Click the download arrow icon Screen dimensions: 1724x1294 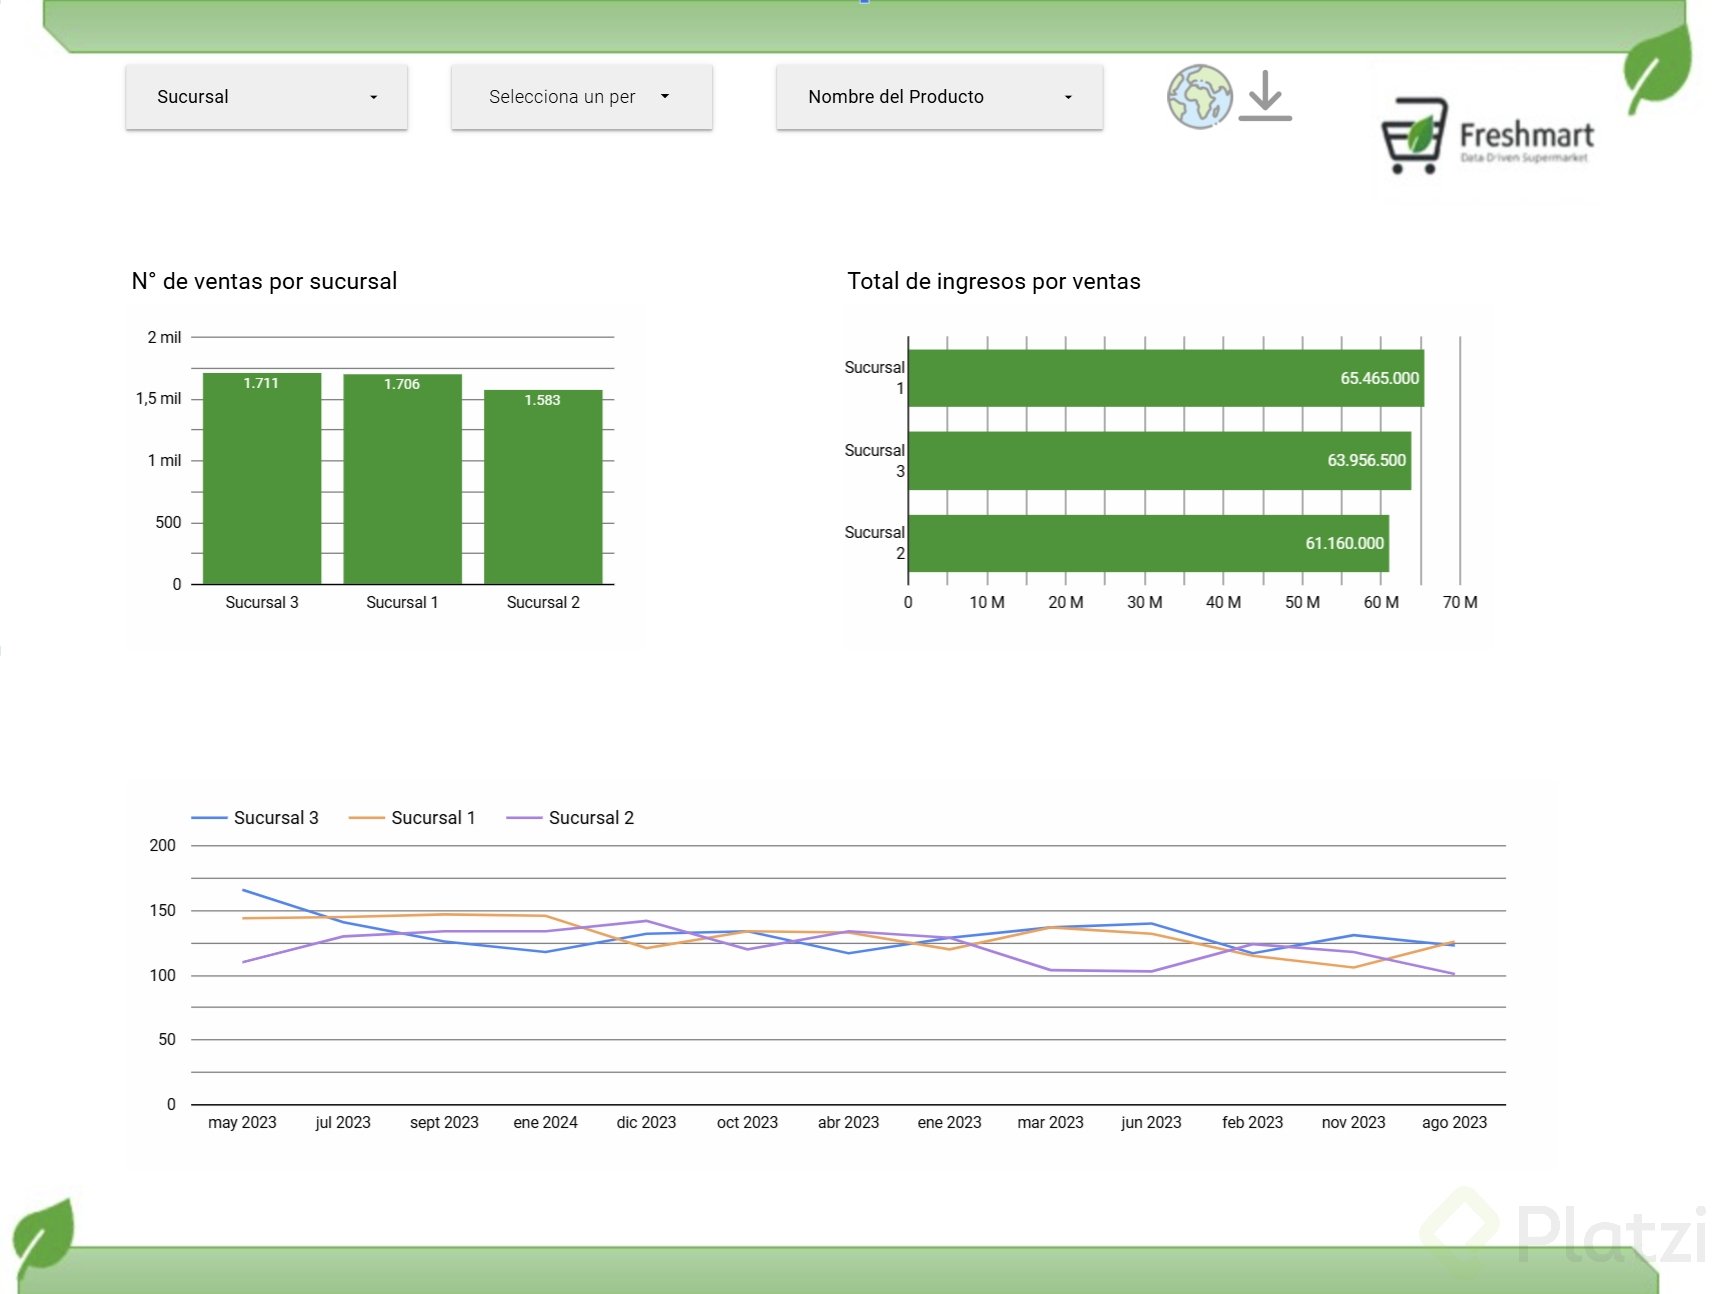point(1265,96)
